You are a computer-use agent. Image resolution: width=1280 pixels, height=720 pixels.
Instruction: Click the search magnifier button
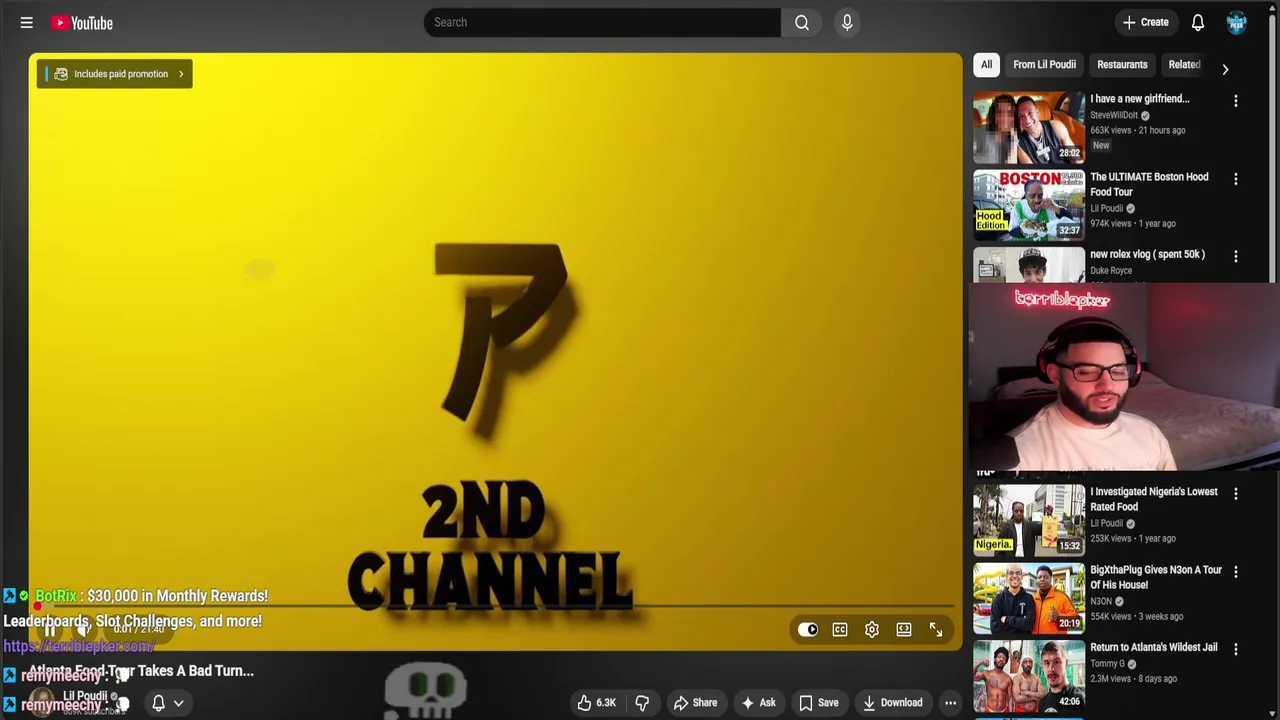(802, 22)
